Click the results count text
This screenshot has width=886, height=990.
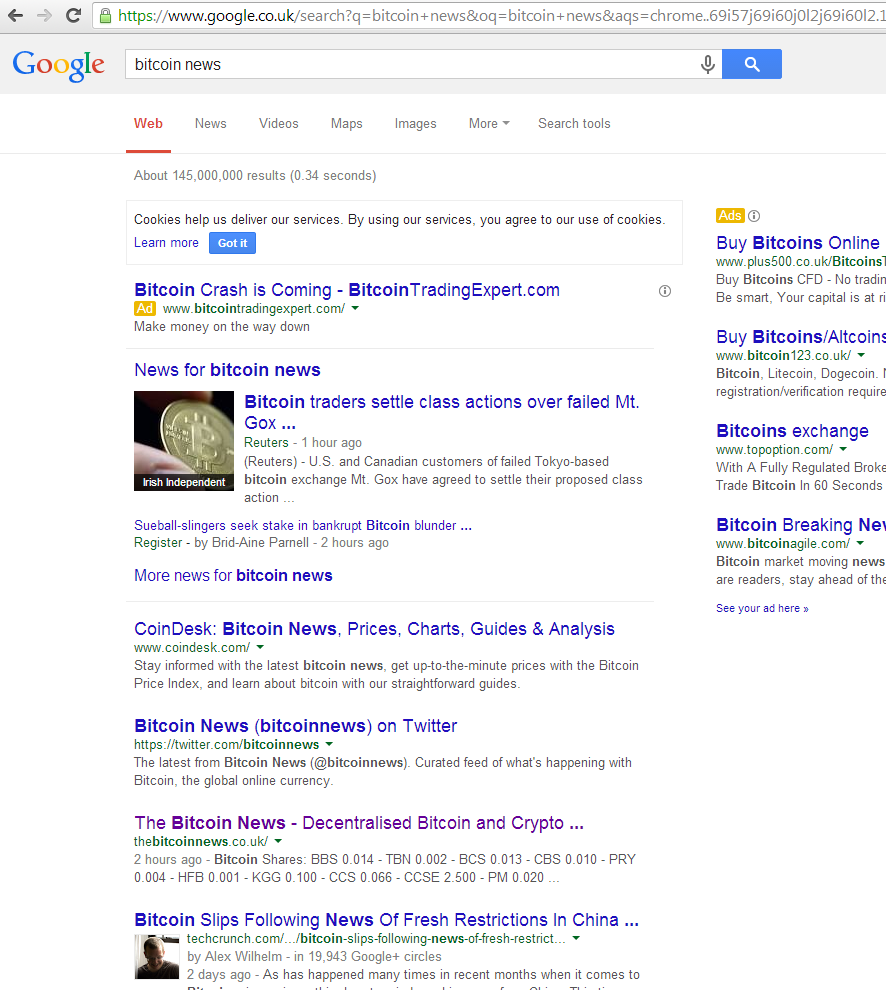(x=255, y=176)
